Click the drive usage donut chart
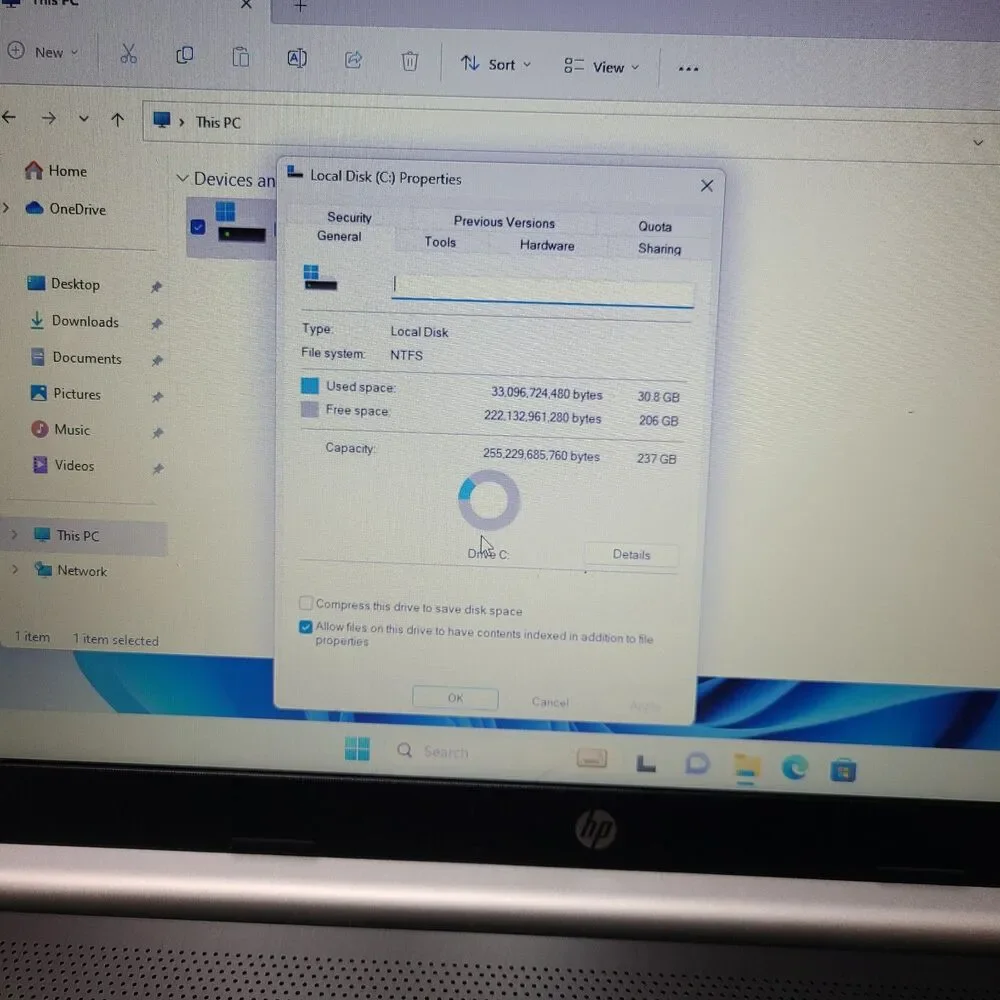The image size is (1000, 1000). [489, 501]
